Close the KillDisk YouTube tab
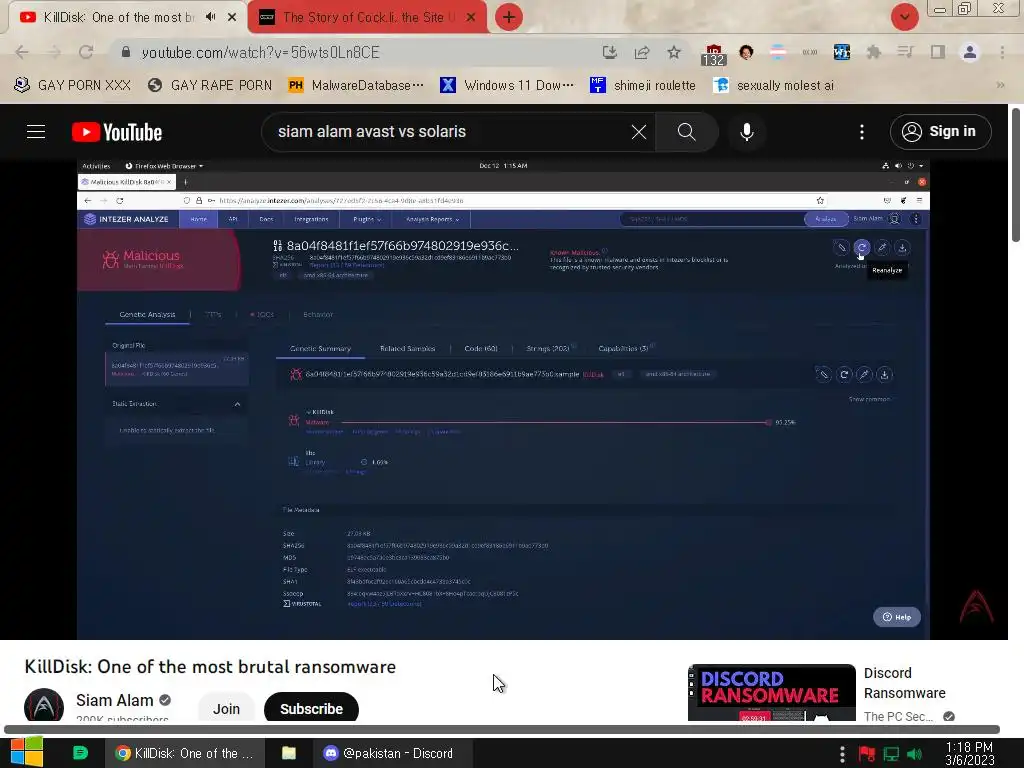The height and width of the screenshot is (768, 1024). coord(232,17)
